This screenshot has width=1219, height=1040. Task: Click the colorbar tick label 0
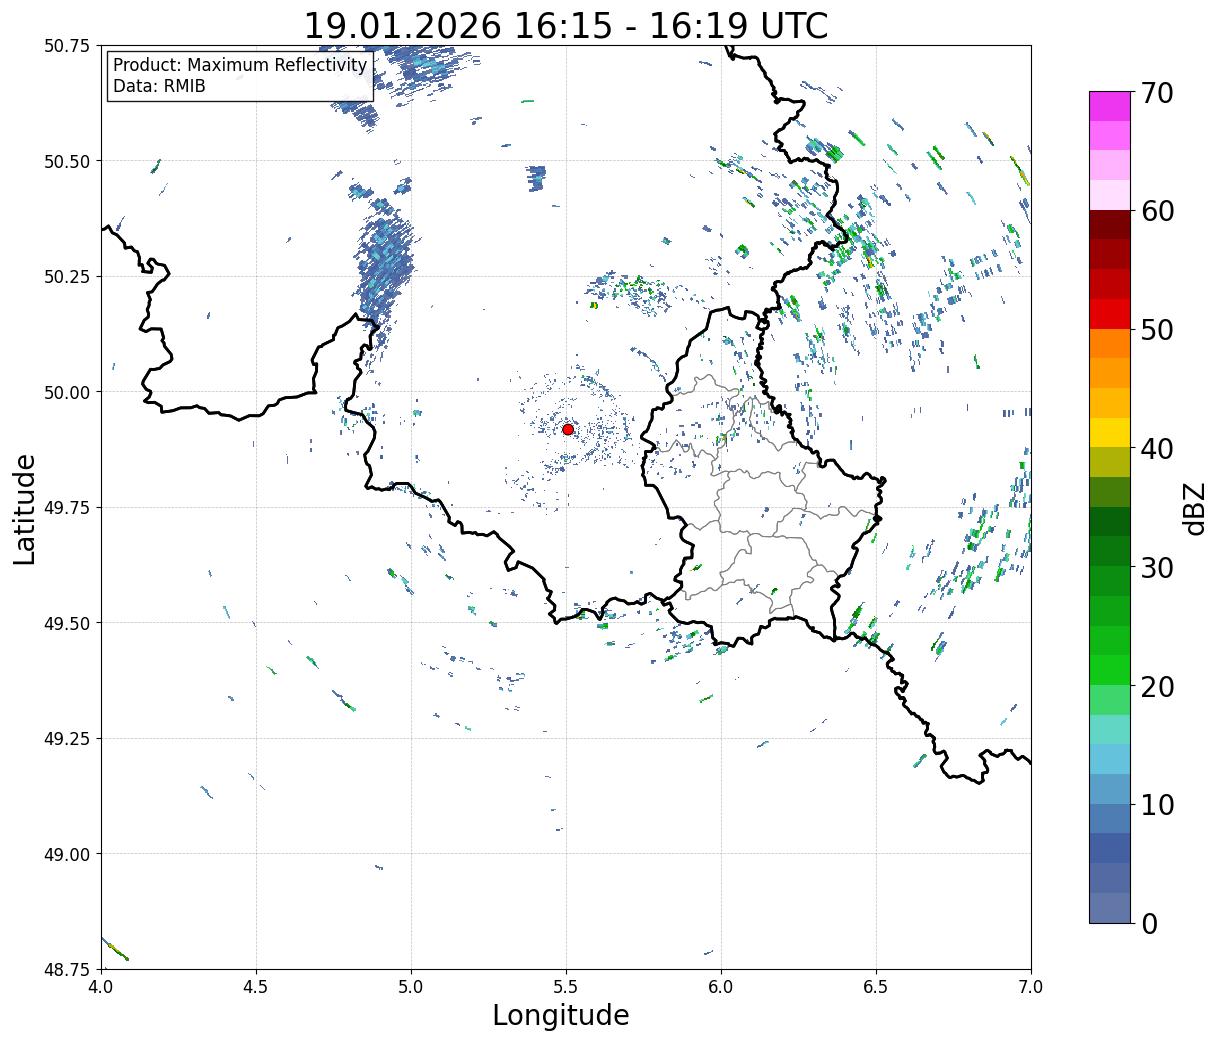[1149, 923]
